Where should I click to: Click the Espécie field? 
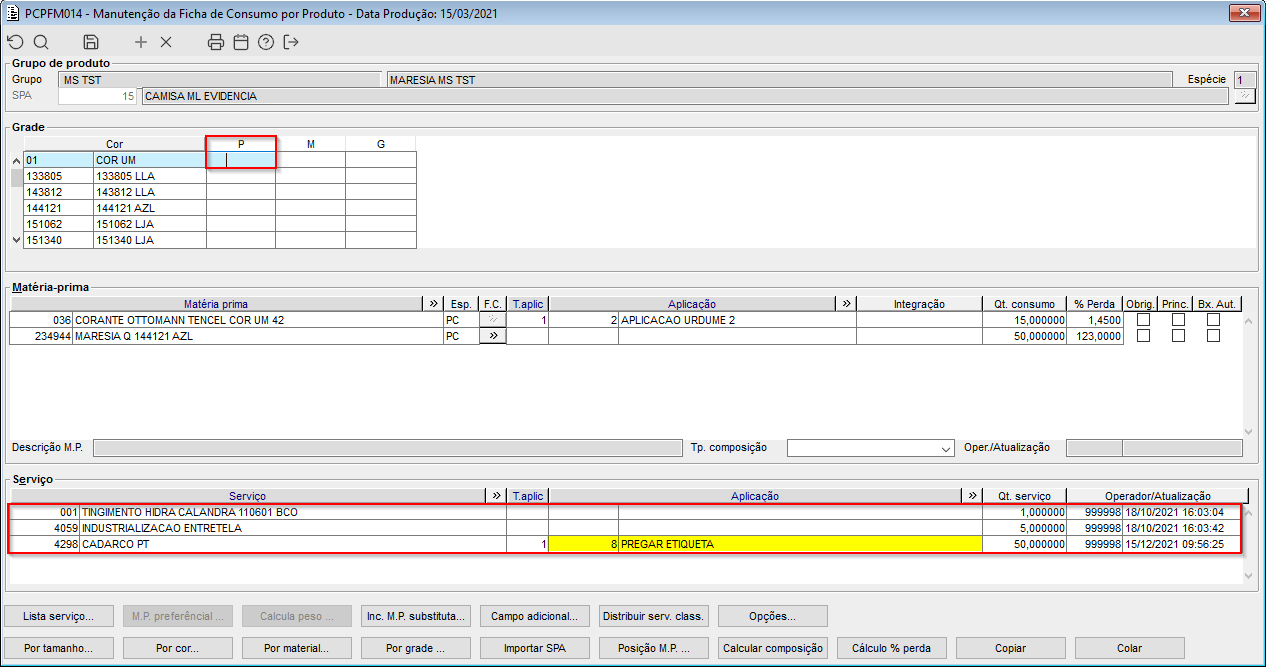click(1244, 79)
